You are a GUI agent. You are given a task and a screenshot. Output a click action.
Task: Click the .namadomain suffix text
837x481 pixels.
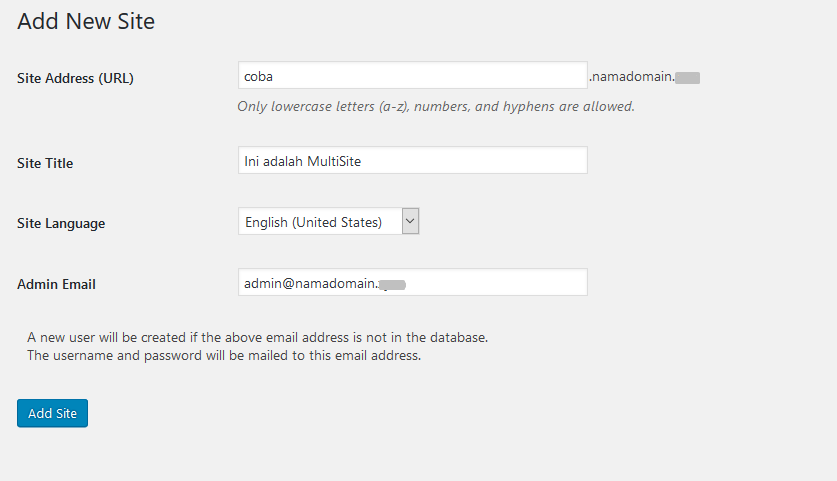631,76
